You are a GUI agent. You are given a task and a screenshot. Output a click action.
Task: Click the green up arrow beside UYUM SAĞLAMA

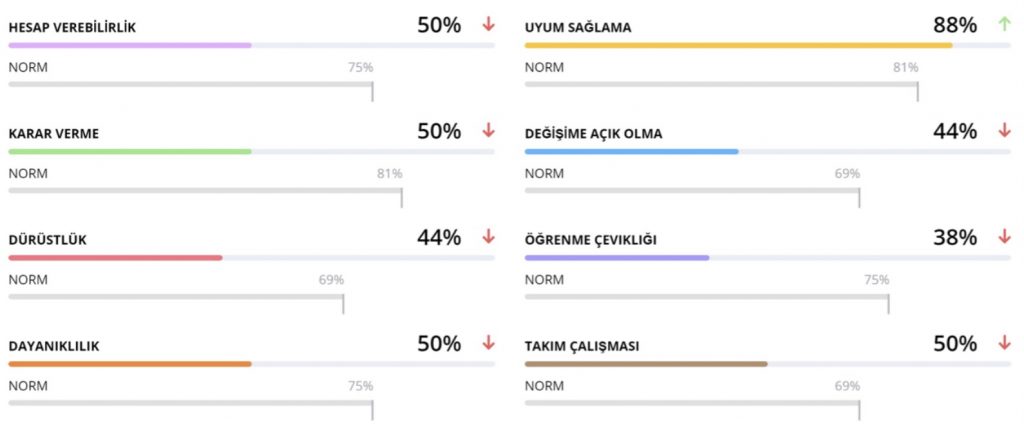[1004, 24]
